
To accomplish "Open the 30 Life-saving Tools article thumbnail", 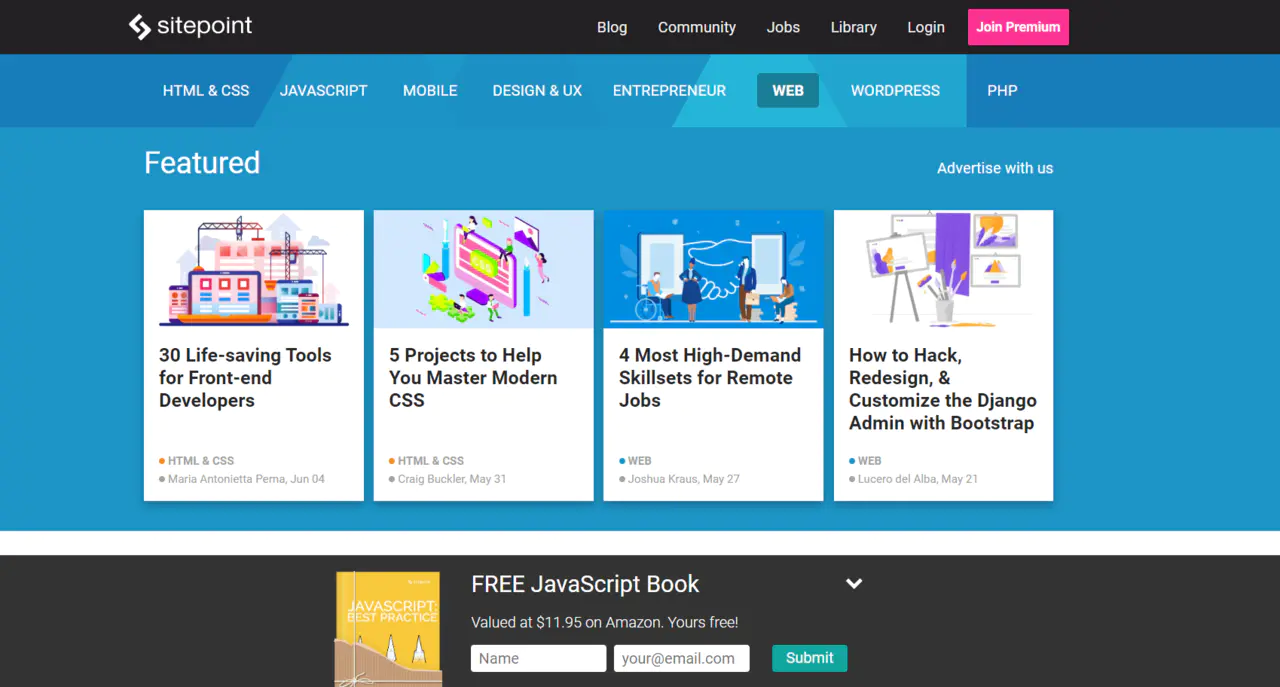I will tap(254, 269).
